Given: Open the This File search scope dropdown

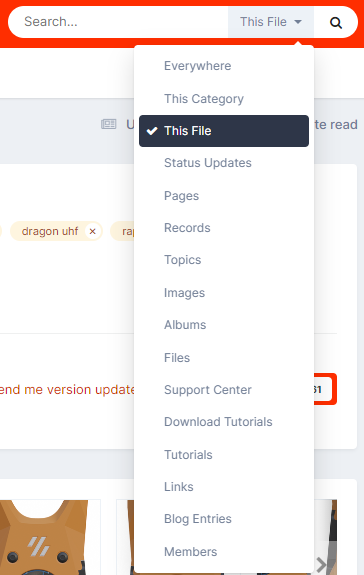Looking at the screenshot, I should pos(271,22).
